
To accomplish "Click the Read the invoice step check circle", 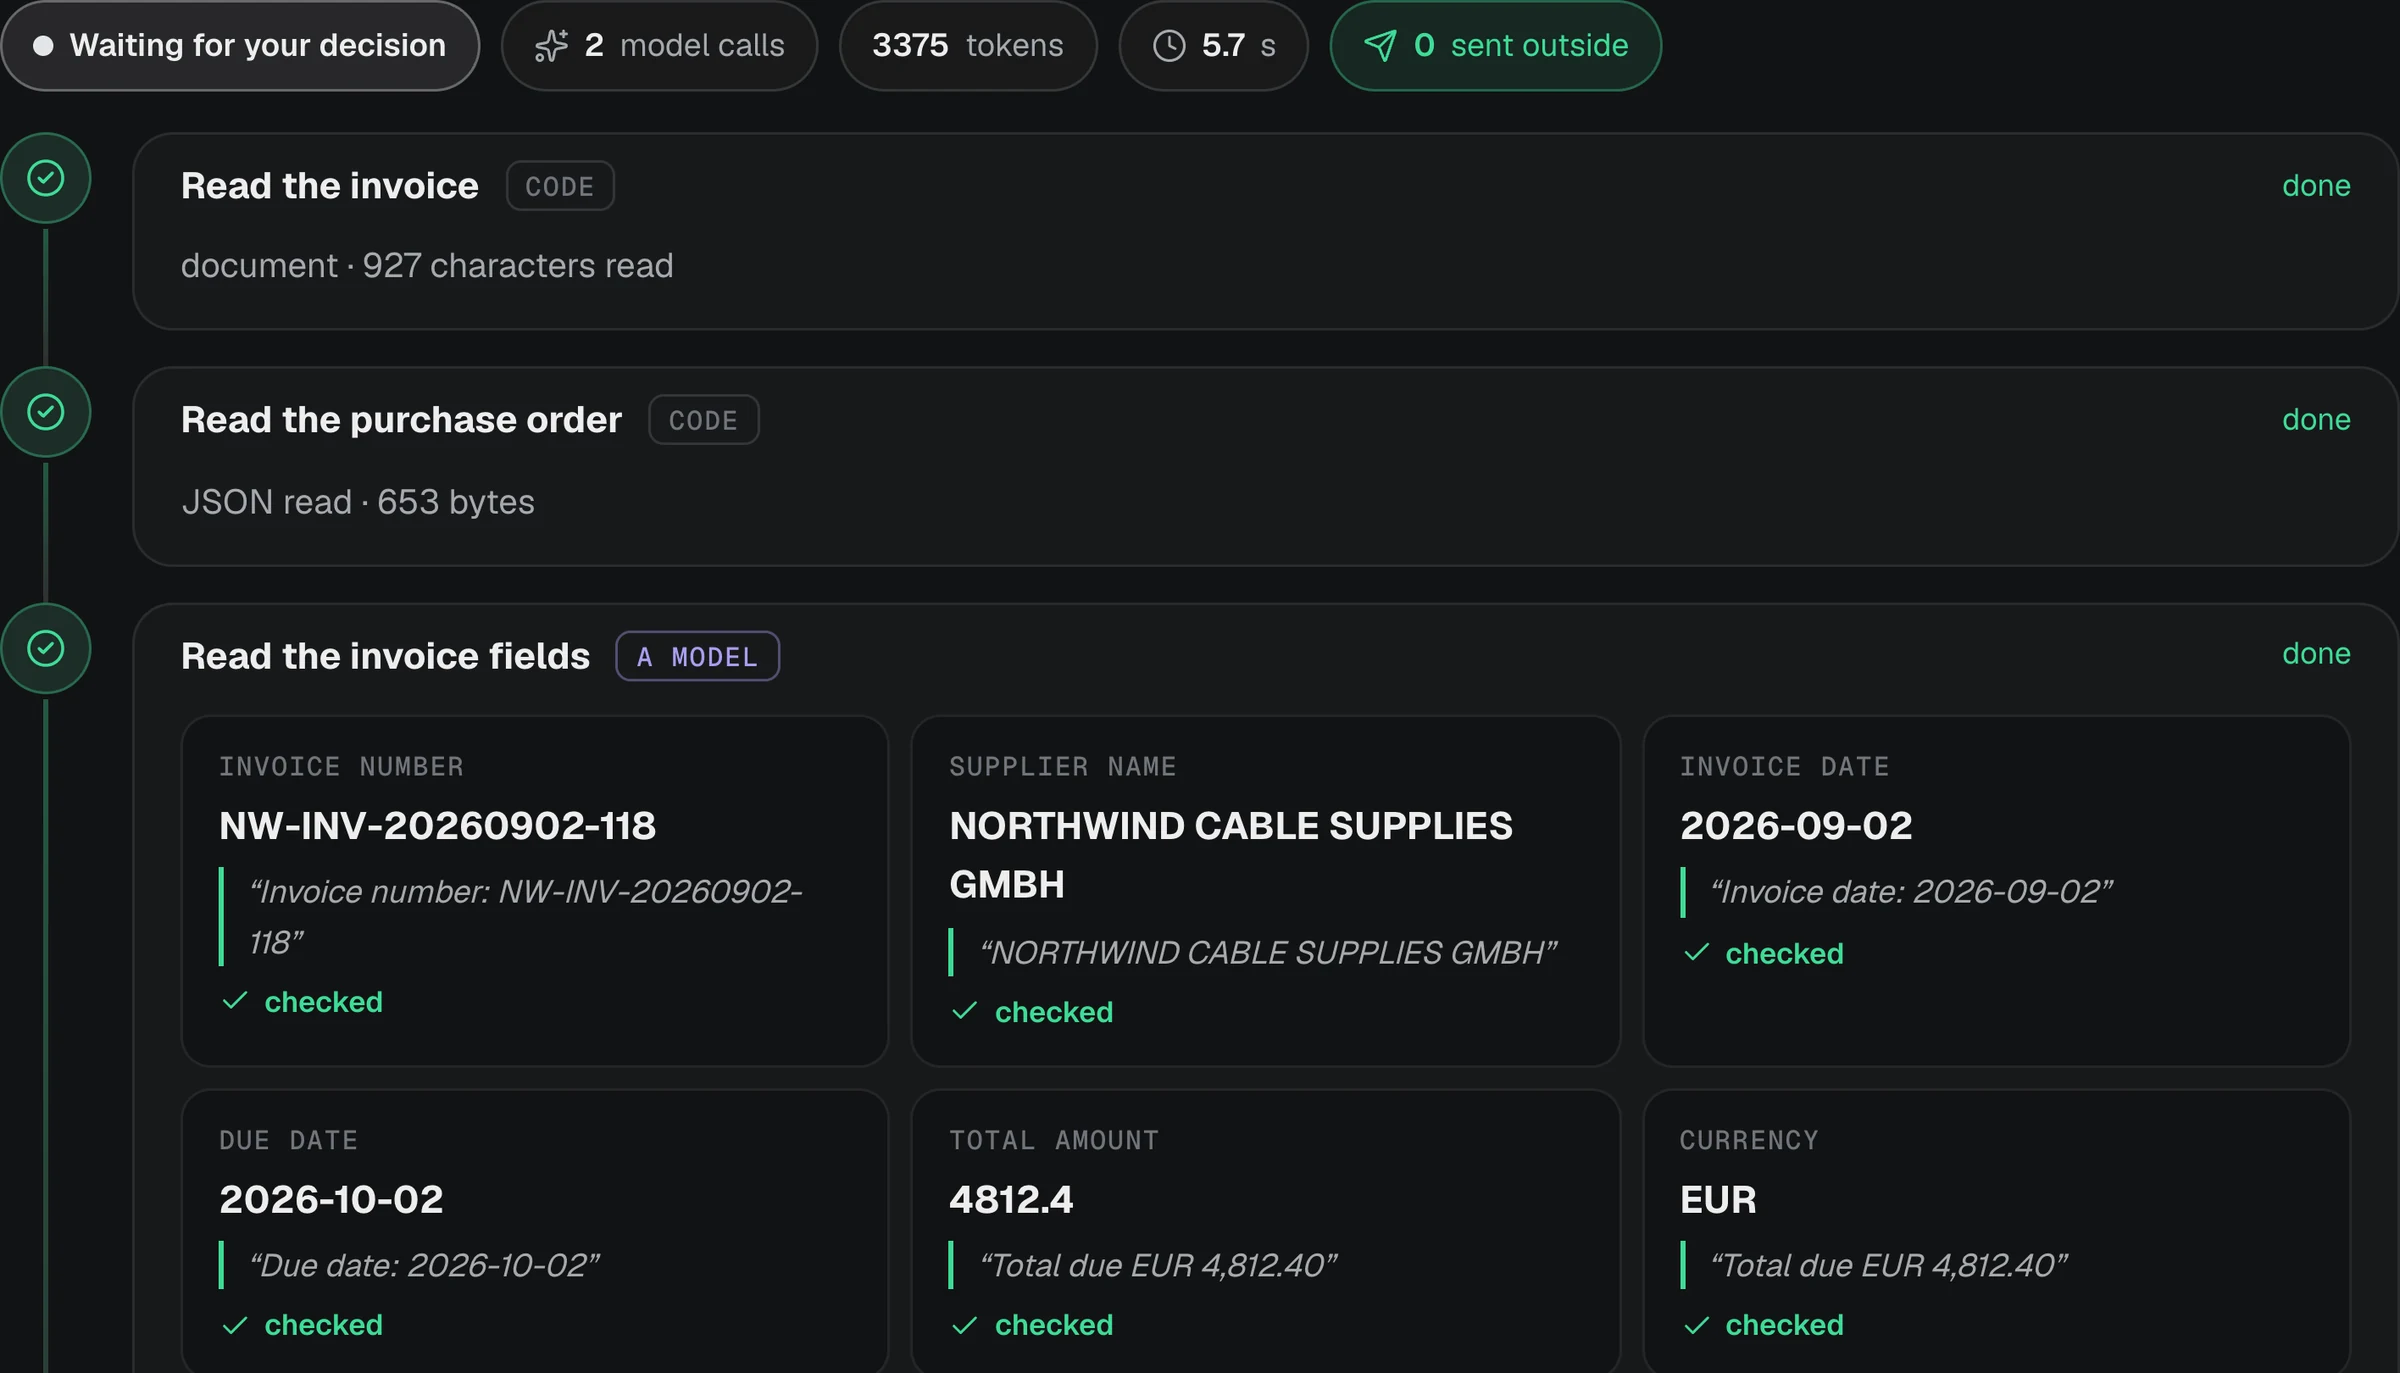I will coord(46,179).
